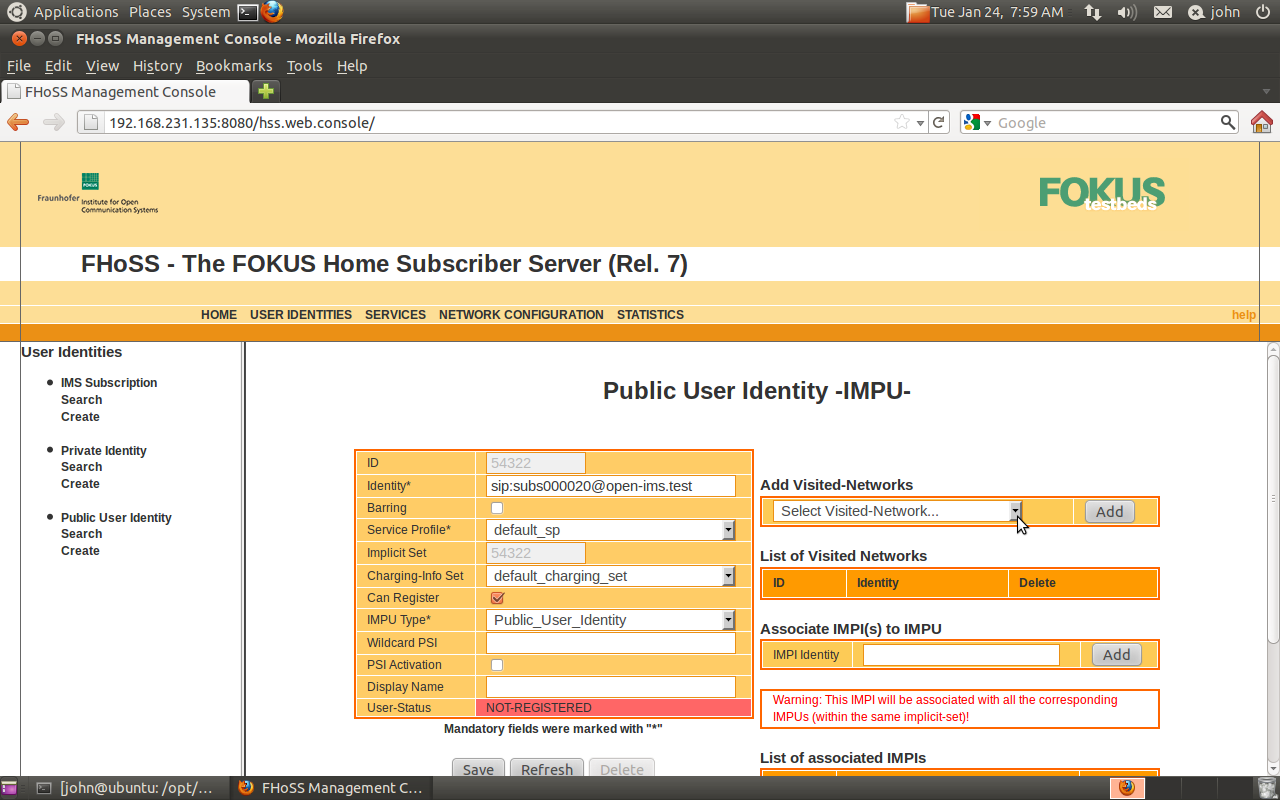This screenshot has width=1280, height=800.
Task: Go back with the arrow button
Action: pos(18,122)
